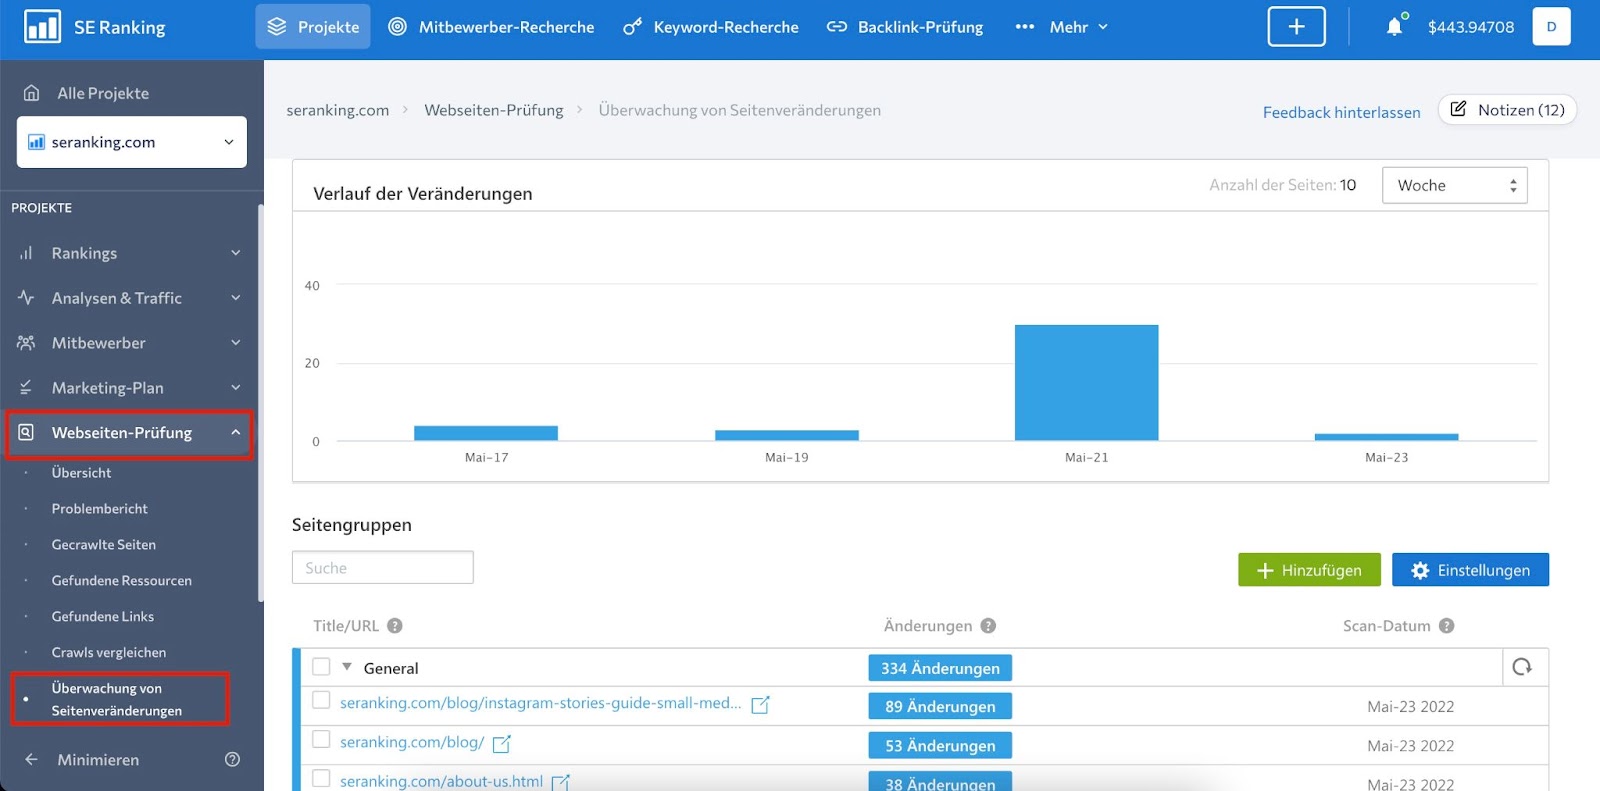
Task: Click the 334 Änderungen badge
Action: click(x=940, y=668)
